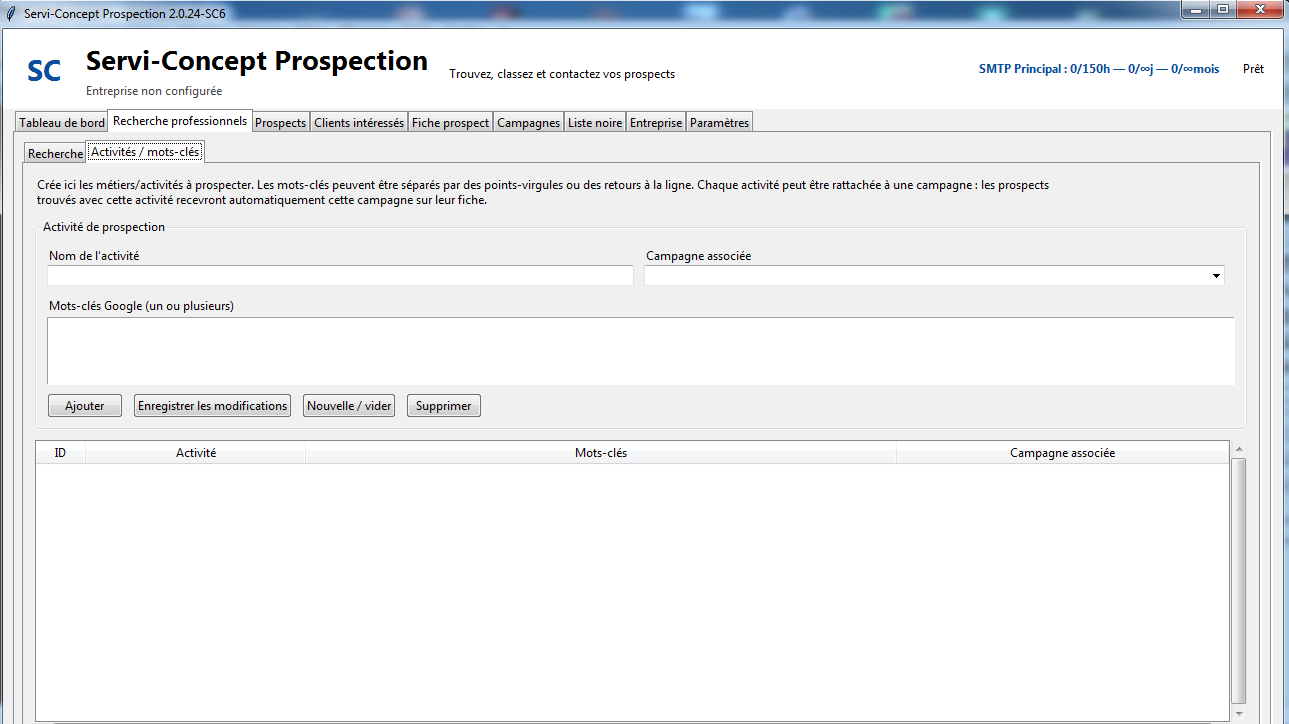1289x724 pixels.
Task: Focus the Nom de l'activité field
Action: tap(340, 275)
